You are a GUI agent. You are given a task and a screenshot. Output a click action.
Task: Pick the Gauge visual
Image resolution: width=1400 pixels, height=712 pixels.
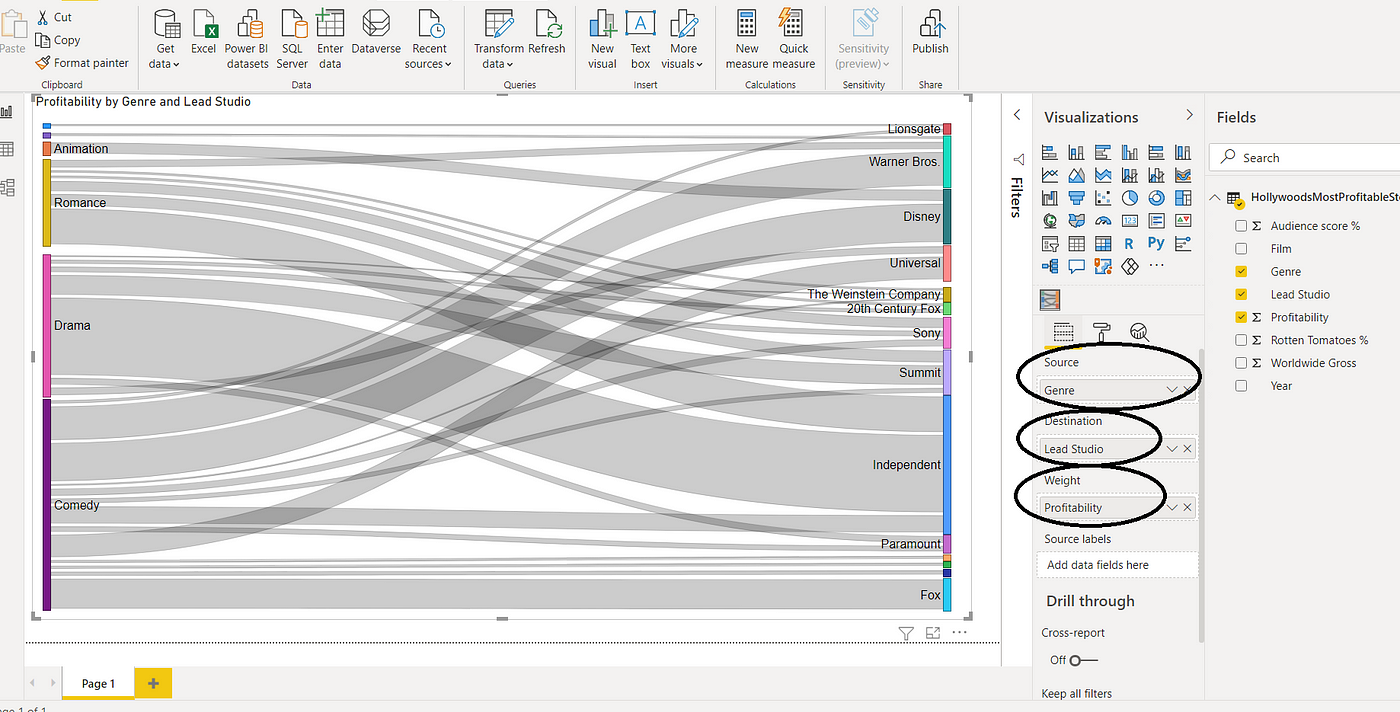1103,220
